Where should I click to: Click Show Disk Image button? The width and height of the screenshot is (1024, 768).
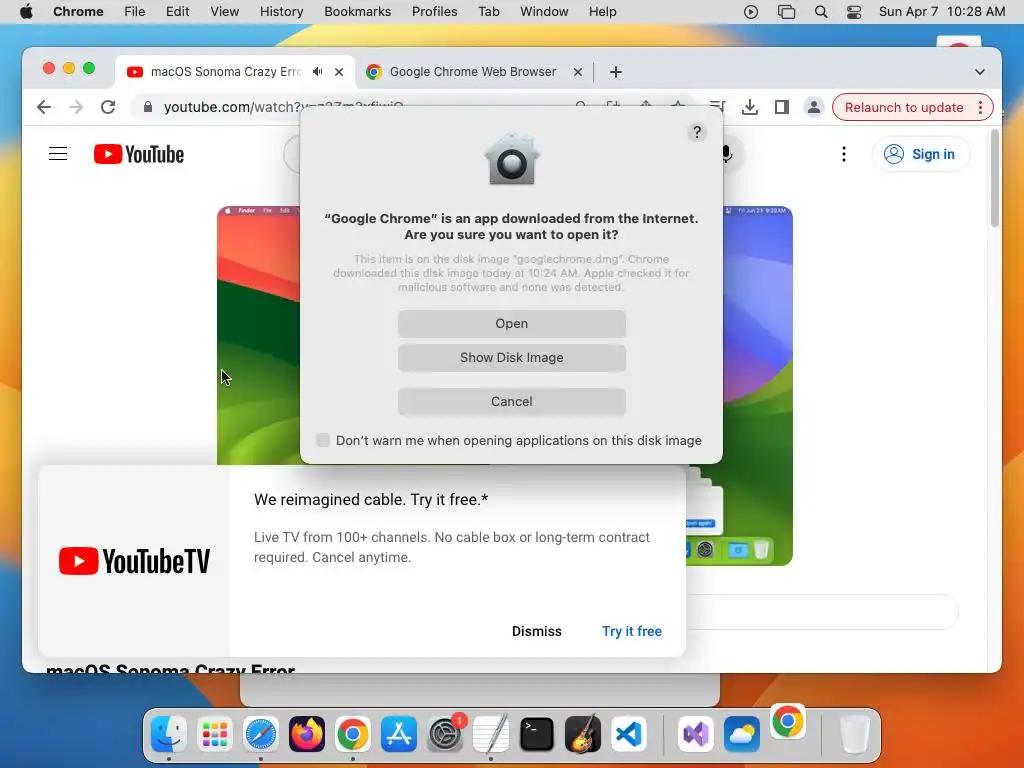tap(511, 357)
